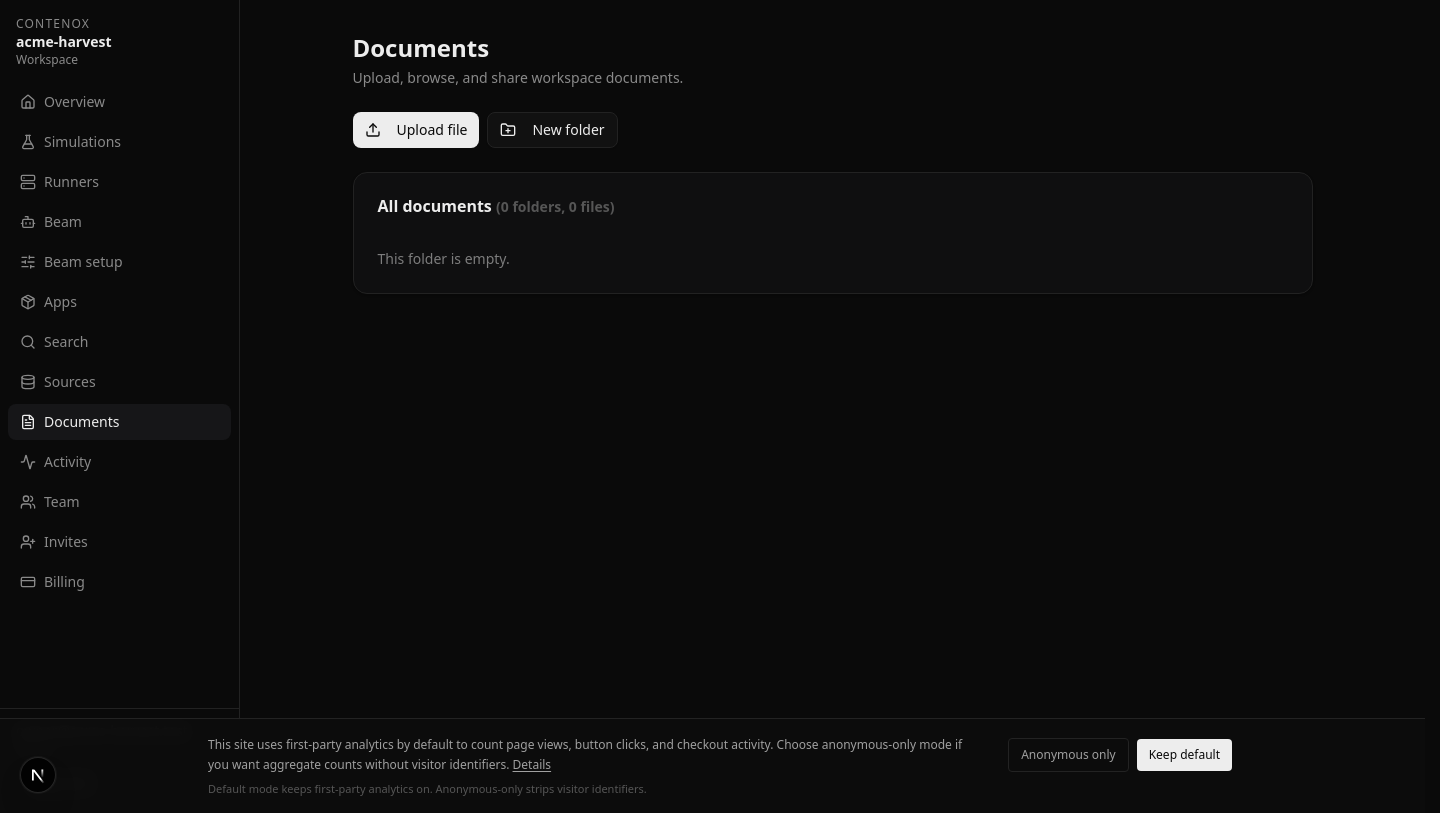Image resolution: width=1440 pixels, height=813 pixels.
Task: Open the Details link in banner
Action: point(531,765)
